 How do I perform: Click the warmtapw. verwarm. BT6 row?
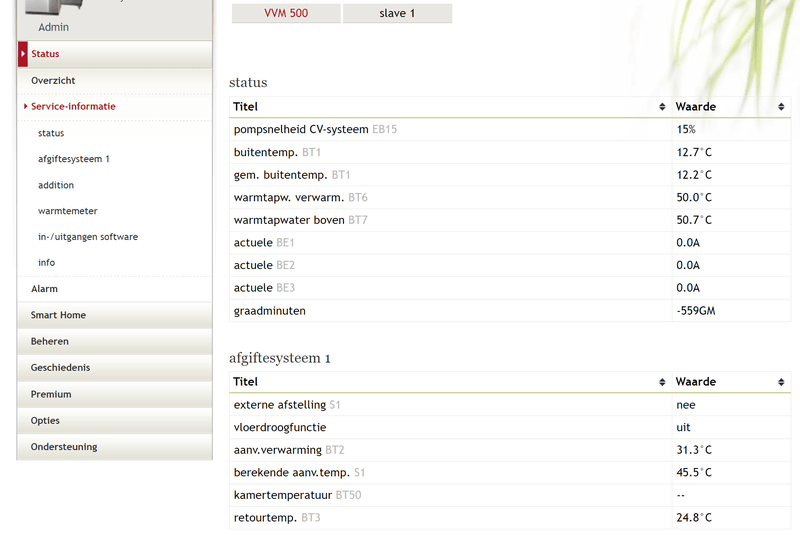pos(510,198)
